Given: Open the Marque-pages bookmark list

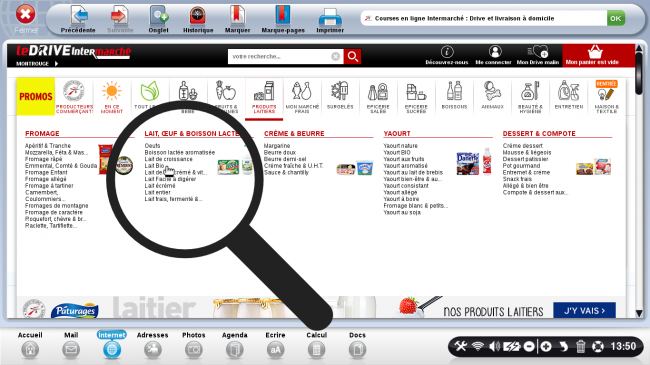Looking at the screenshot, I should [x=283, y=19].
